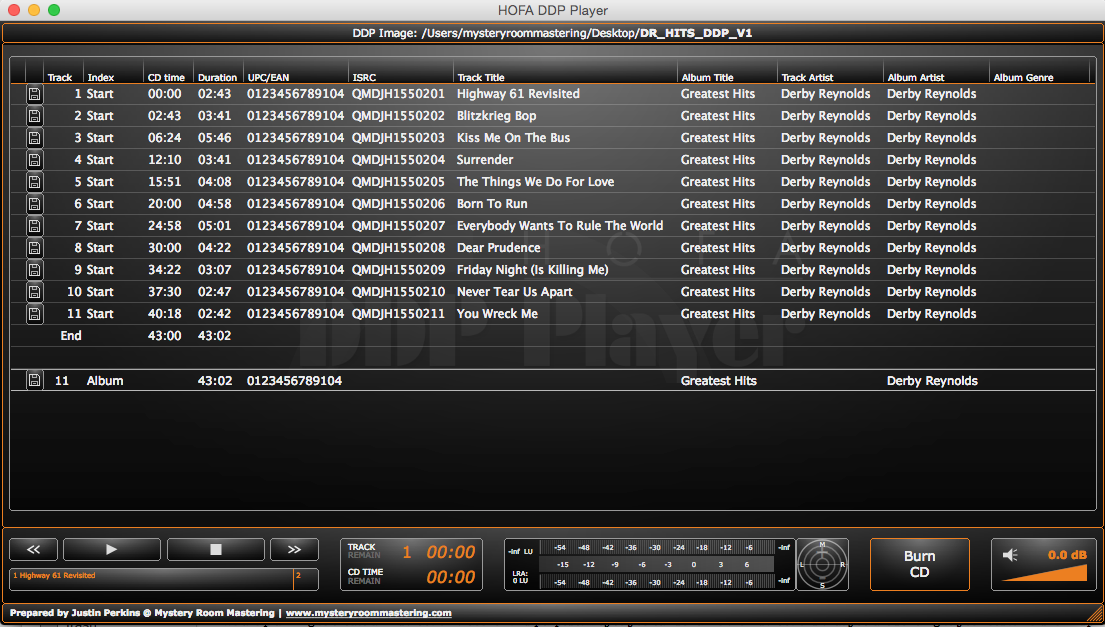Click the Album row UPC 0123456789104
Image resolution: width=1105 pixels, height=627 pixels.
[295, 380]
